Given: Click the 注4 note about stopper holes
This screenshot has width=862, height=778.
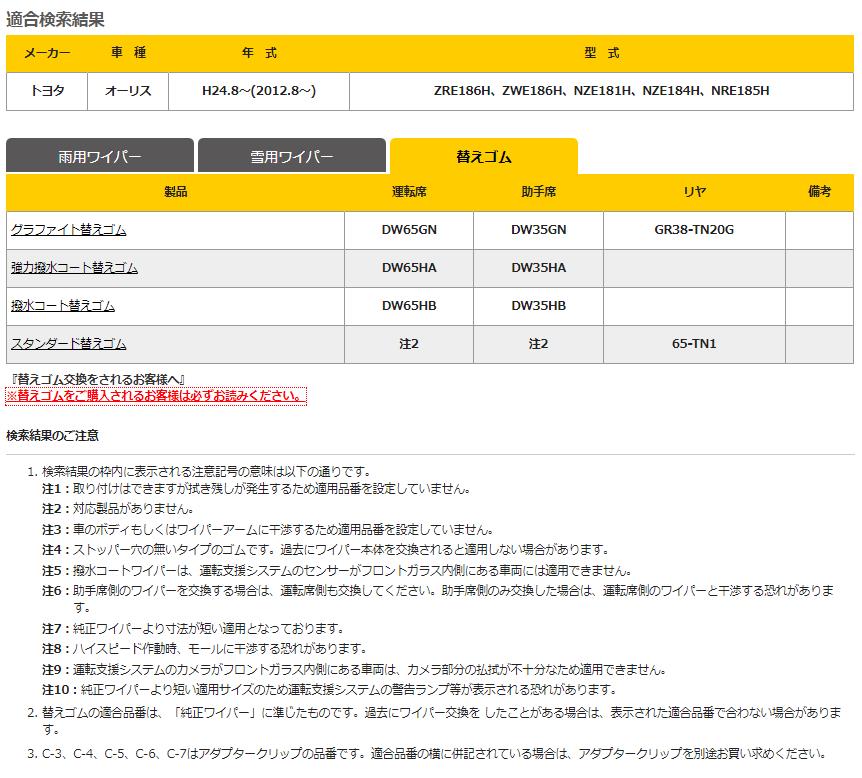Looking at the screenshot, I should (x=326, y=550).
